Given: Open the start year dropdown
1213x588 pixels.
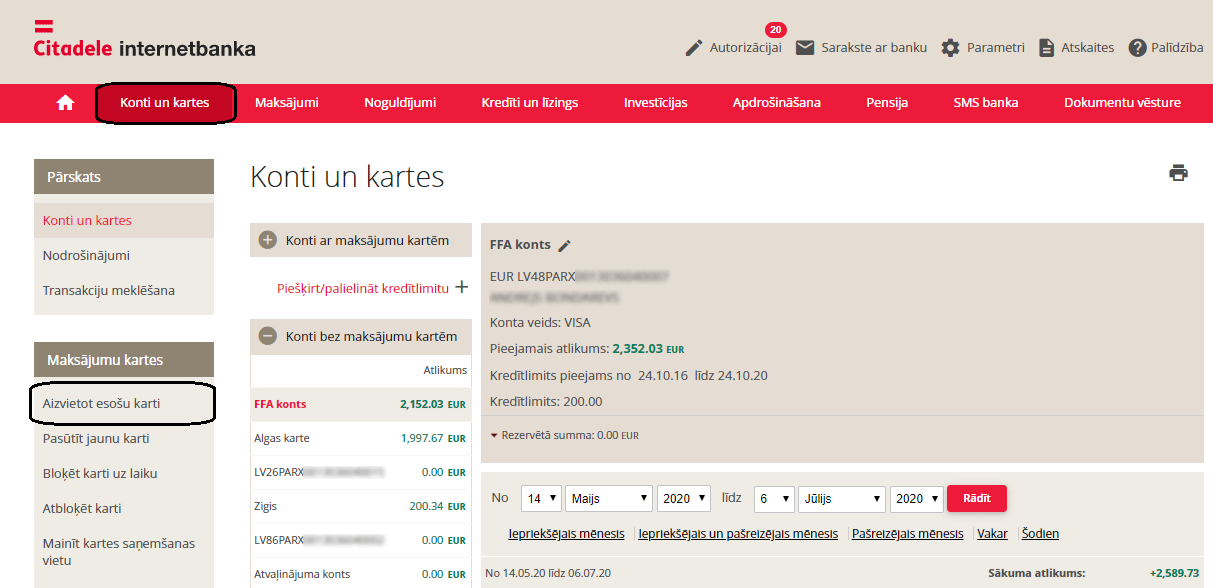Looking at the screenshot, I should 684,499.
